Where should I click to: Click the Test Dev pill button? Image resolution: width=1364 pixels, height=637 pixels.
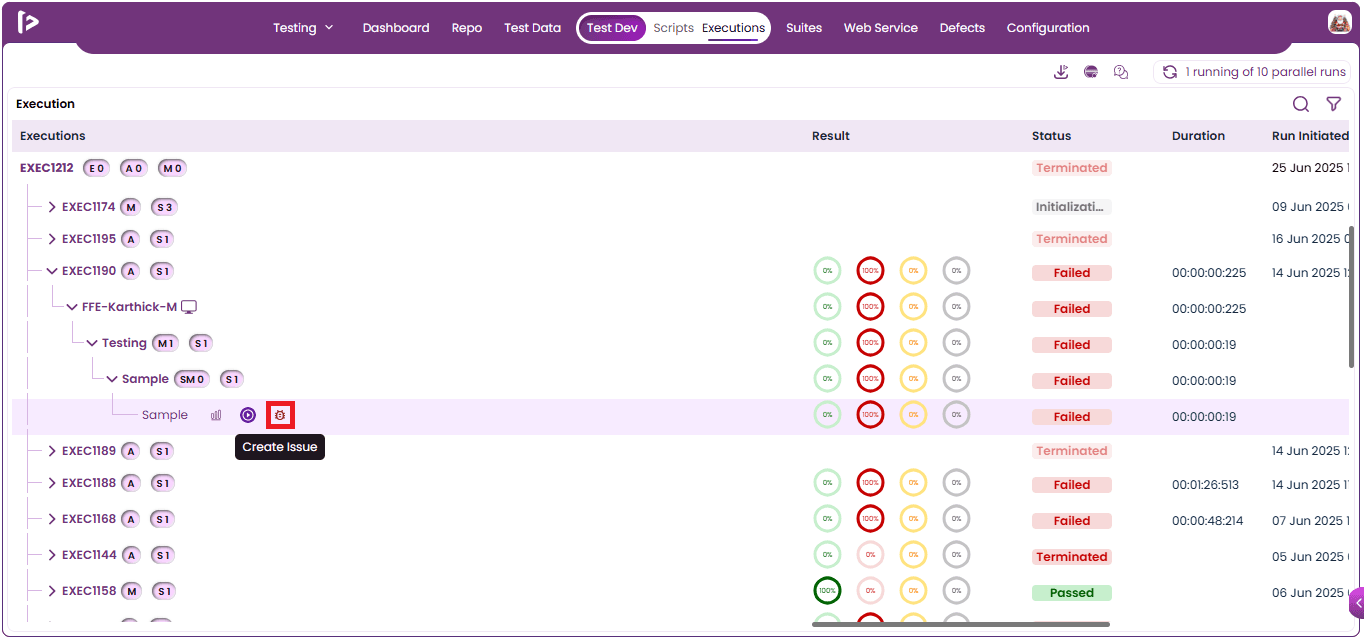[612, 28]
